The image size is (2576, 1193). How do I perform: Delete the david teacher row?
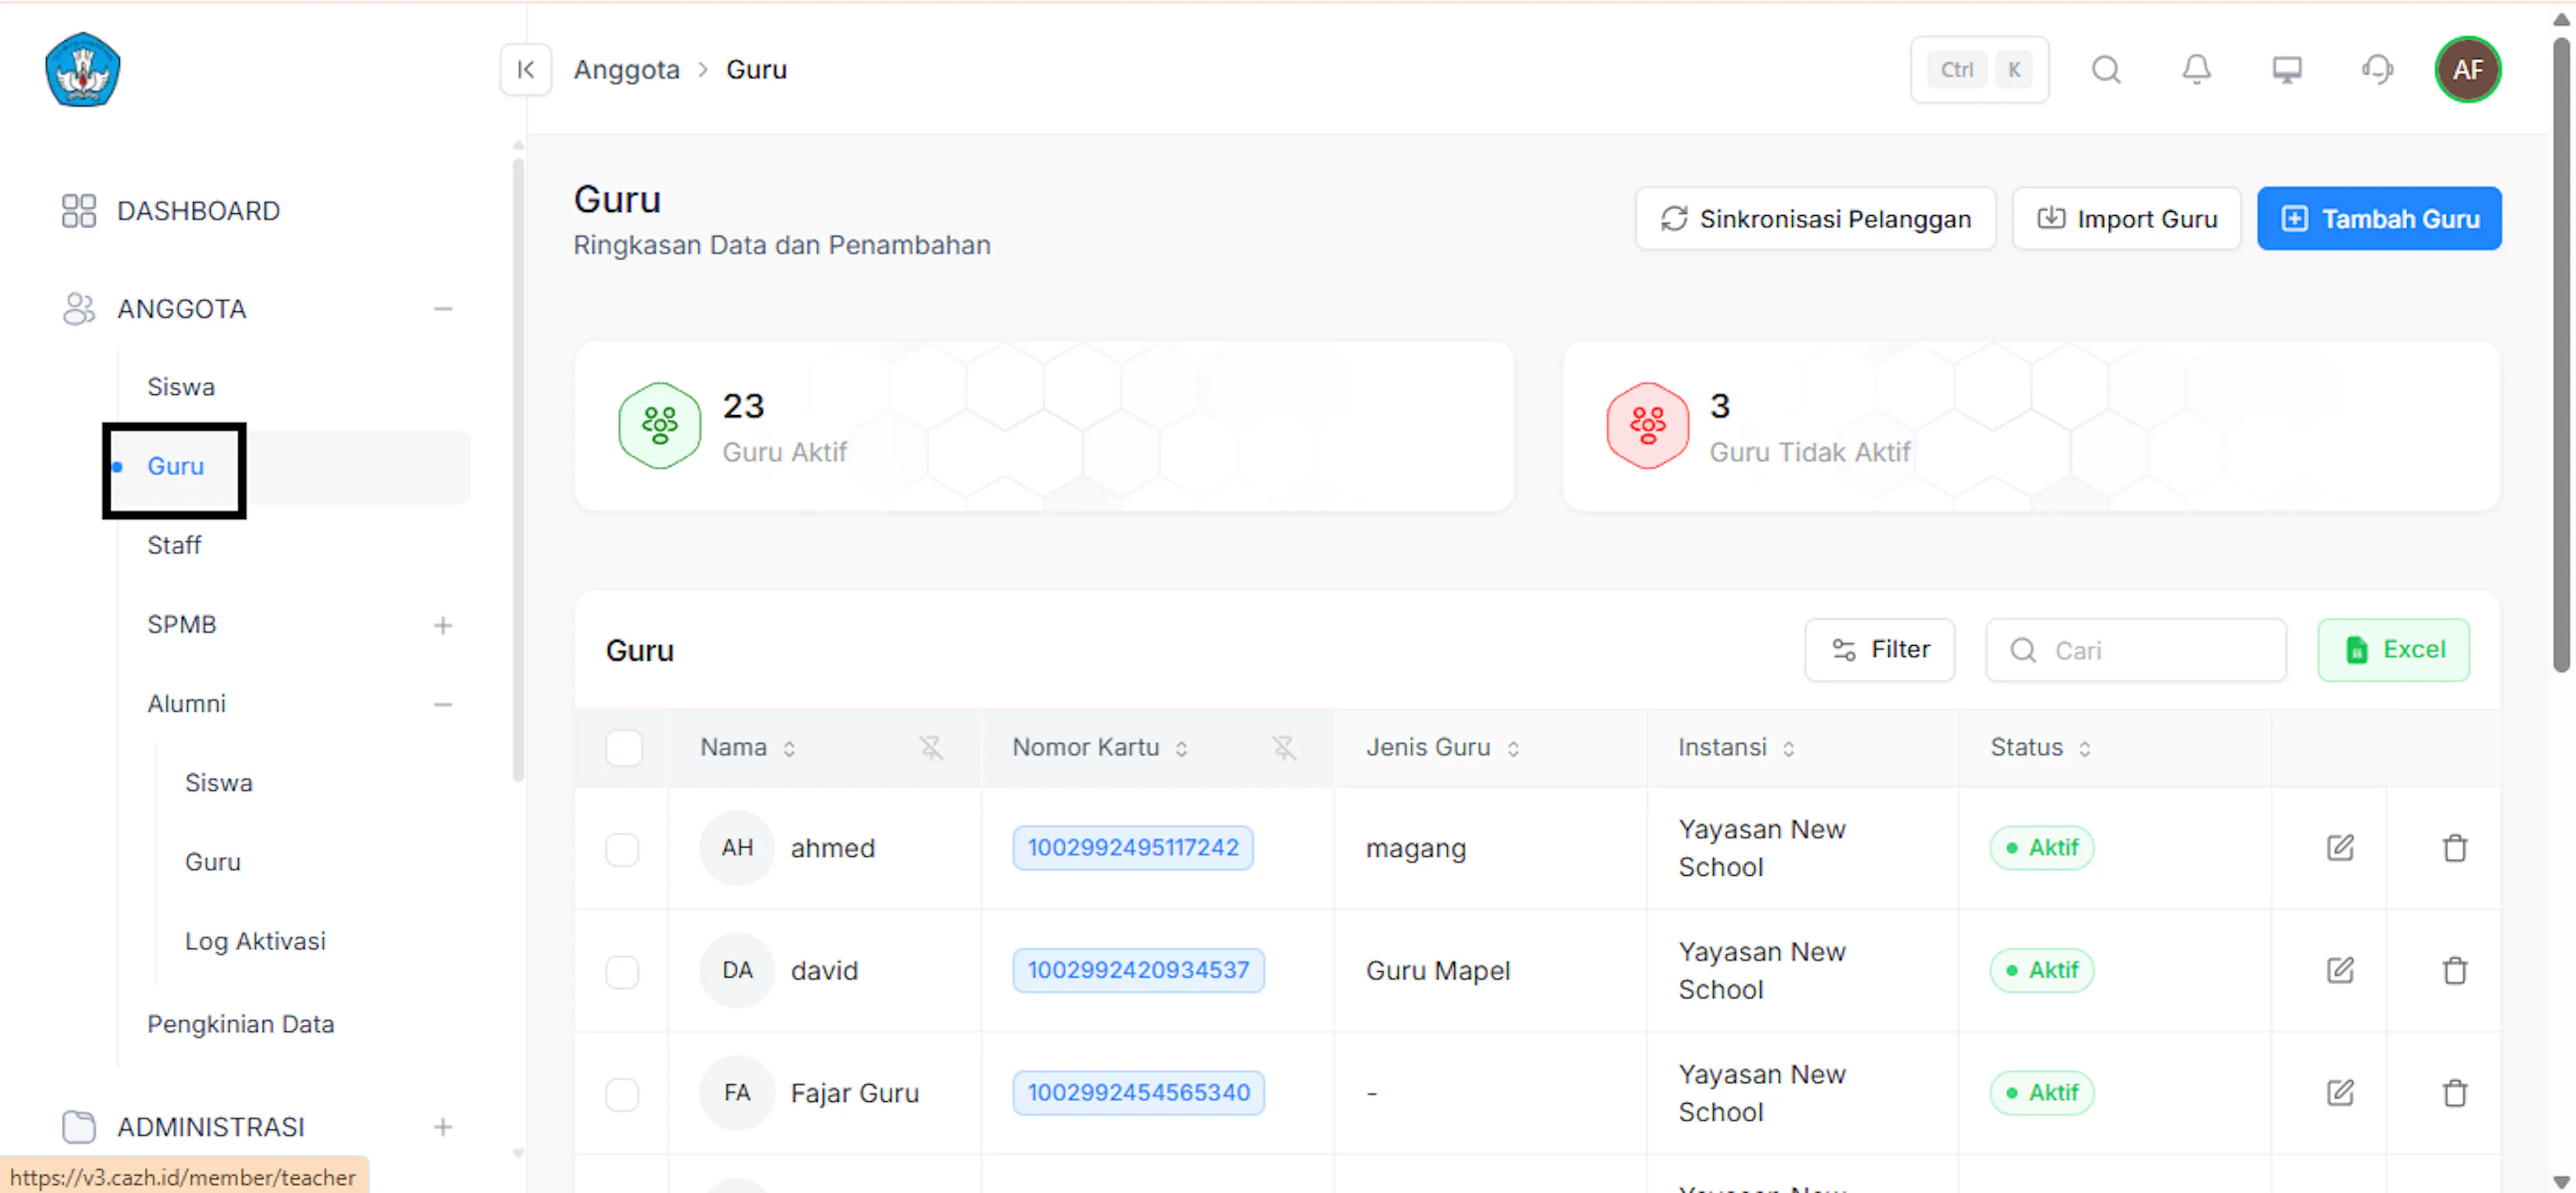2455,971
